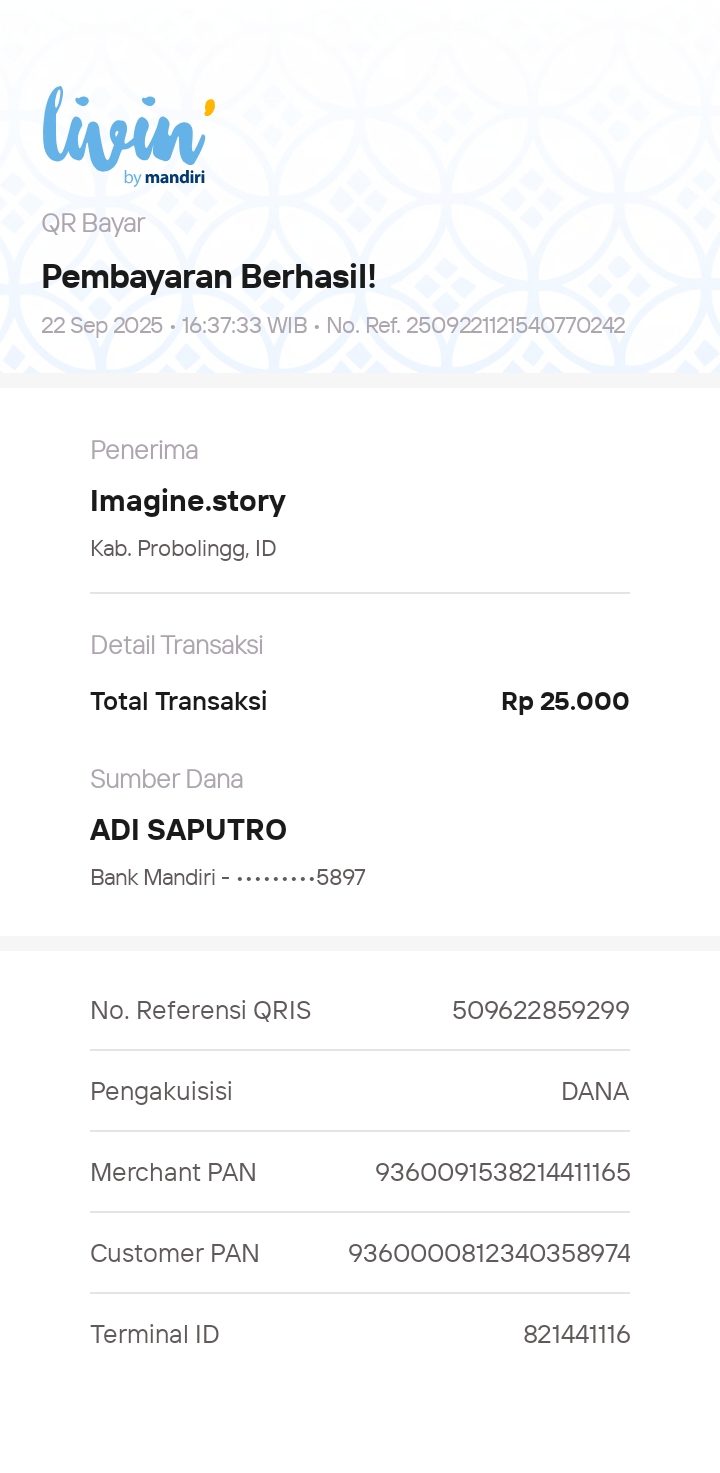
Task: Click the Livin' by Mandiri logo
Action: [x=128, y=137]
